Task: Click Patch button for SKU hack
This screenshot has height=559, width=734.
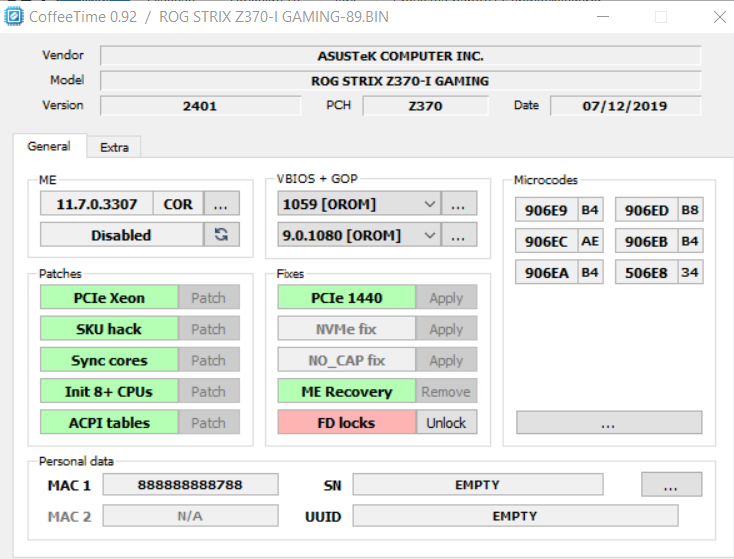Action: pos(209,329)
